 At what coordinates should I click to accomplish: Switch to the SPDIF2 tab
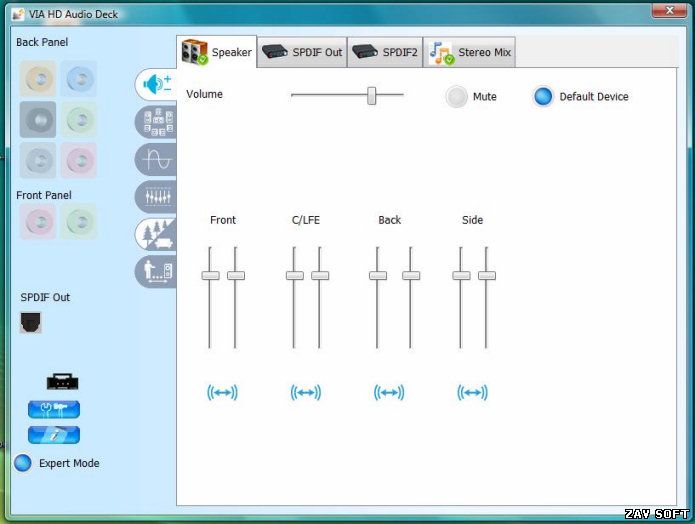385,52
